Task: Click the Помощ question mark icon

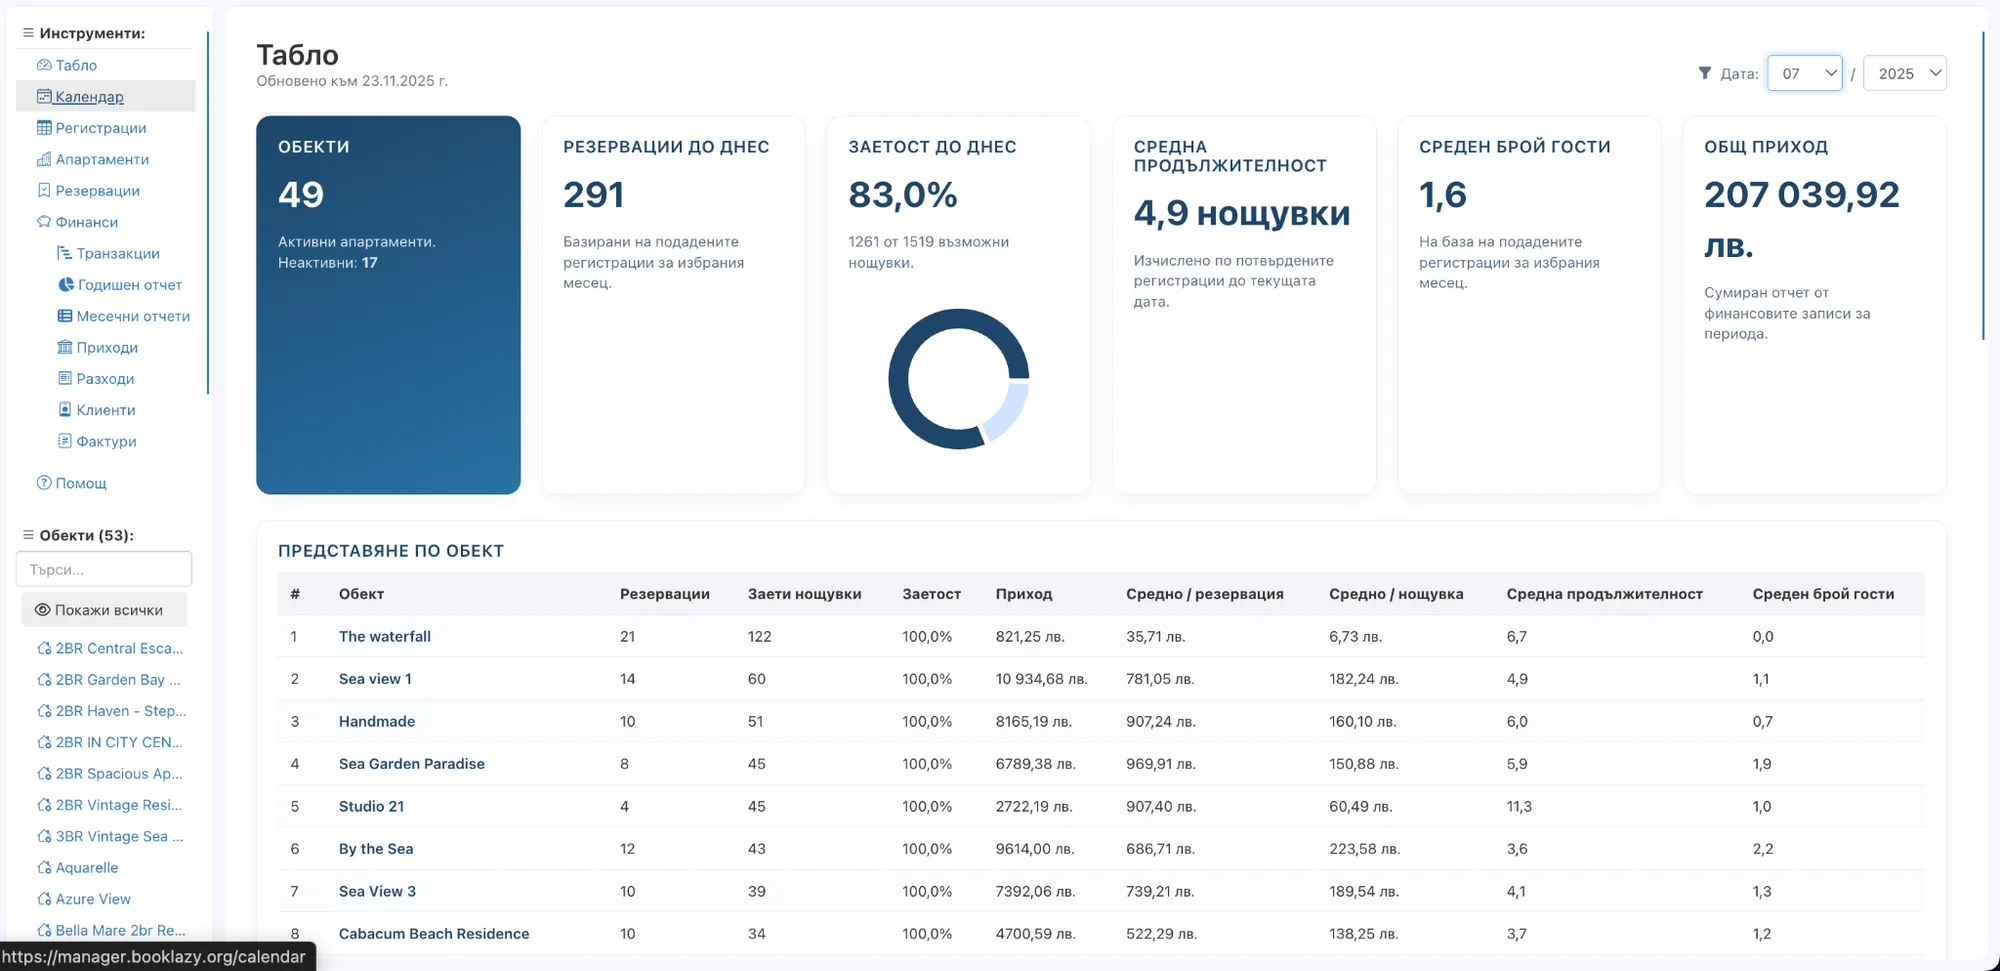Action: (x=44, y=483)
